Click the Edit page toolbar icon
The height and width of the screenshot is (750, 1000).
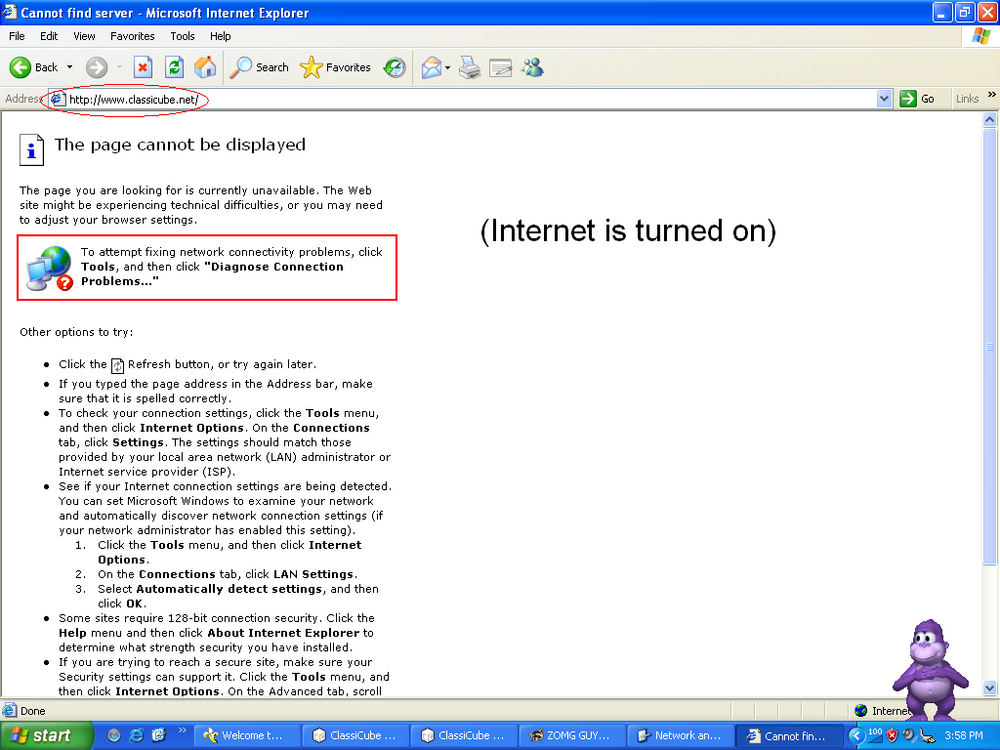501,67
